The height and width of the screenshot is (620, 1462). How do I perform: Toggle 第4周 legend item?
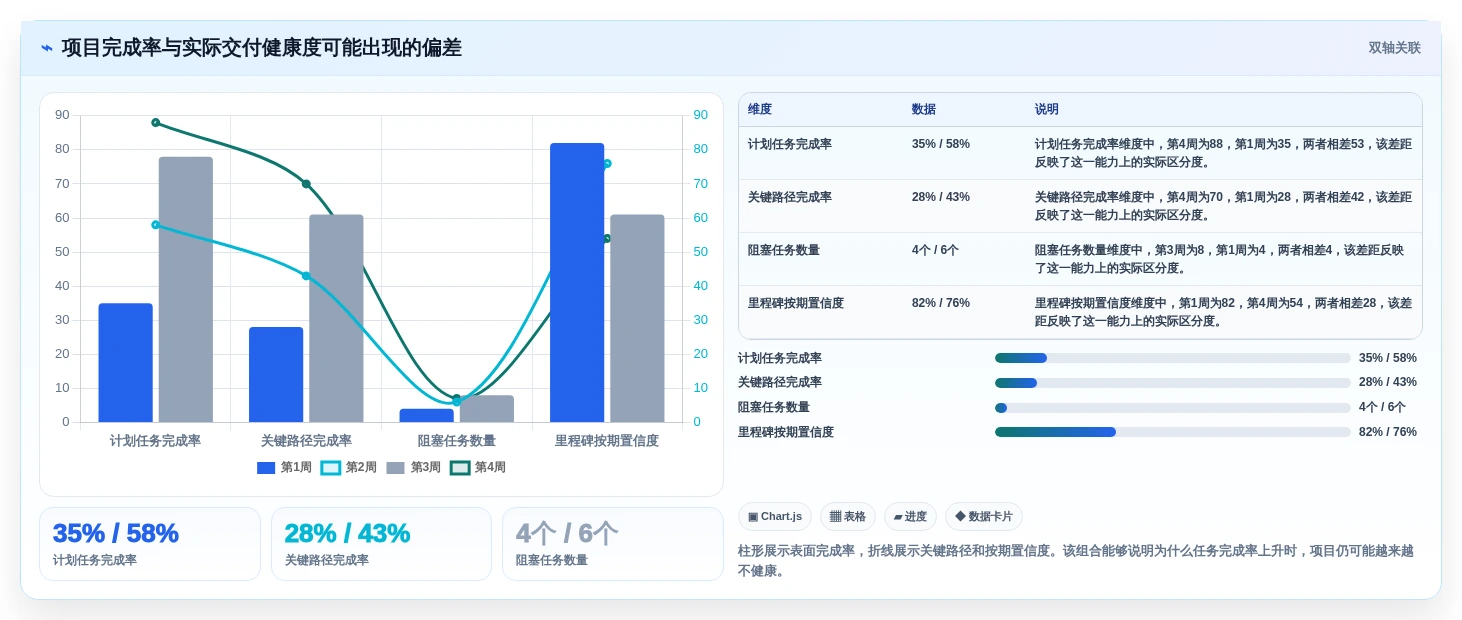[x=478, y=467]
